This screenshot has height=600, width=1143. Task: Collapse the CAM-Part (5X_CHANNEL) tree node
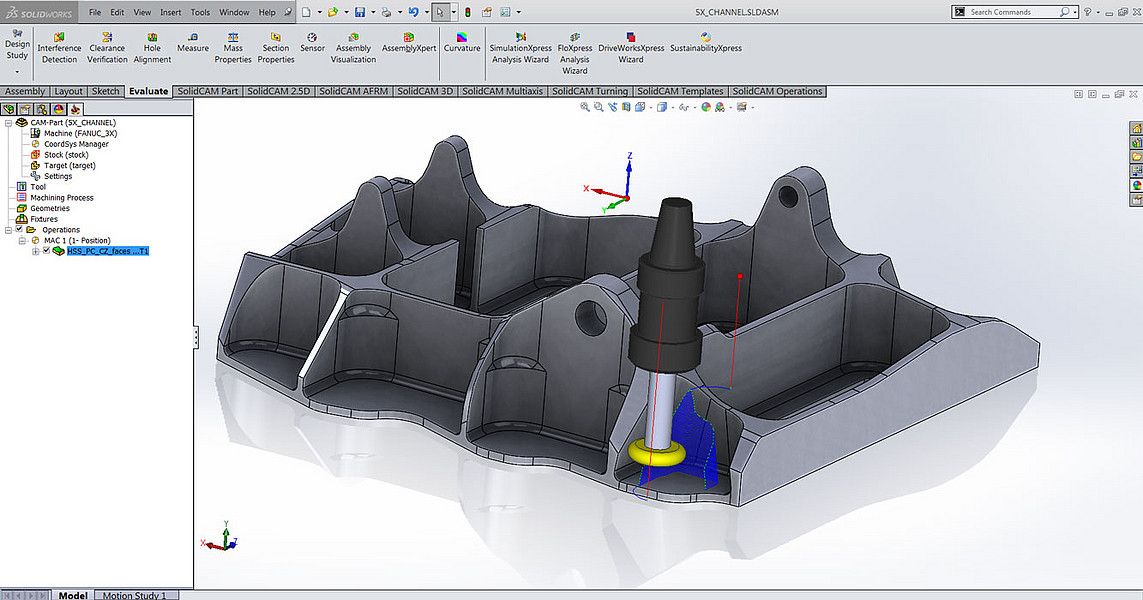[9, 123]
